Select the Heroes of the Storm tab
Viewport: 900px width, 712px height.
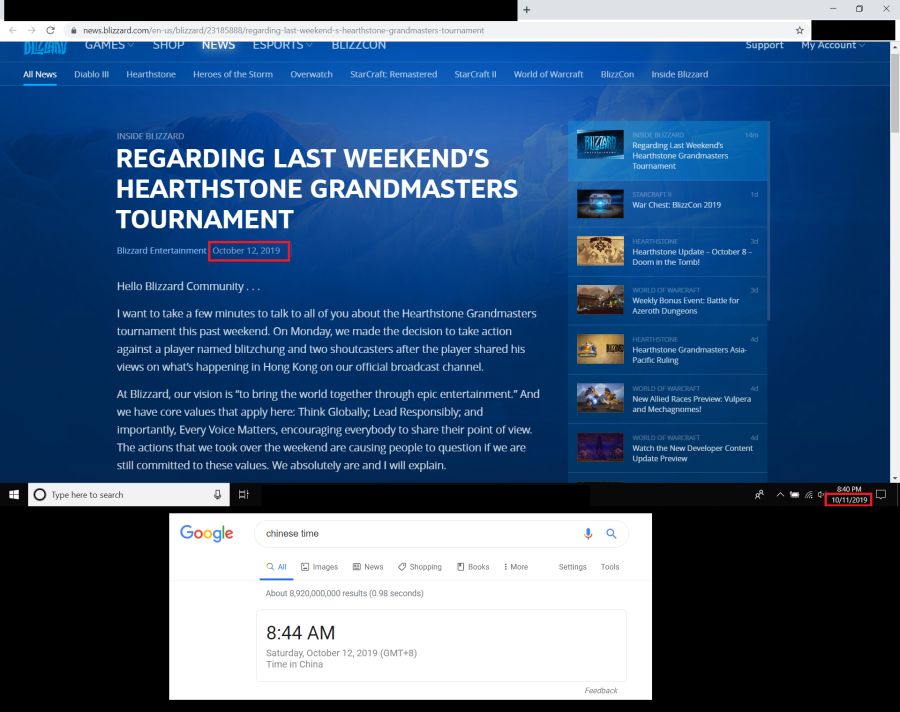232,74
